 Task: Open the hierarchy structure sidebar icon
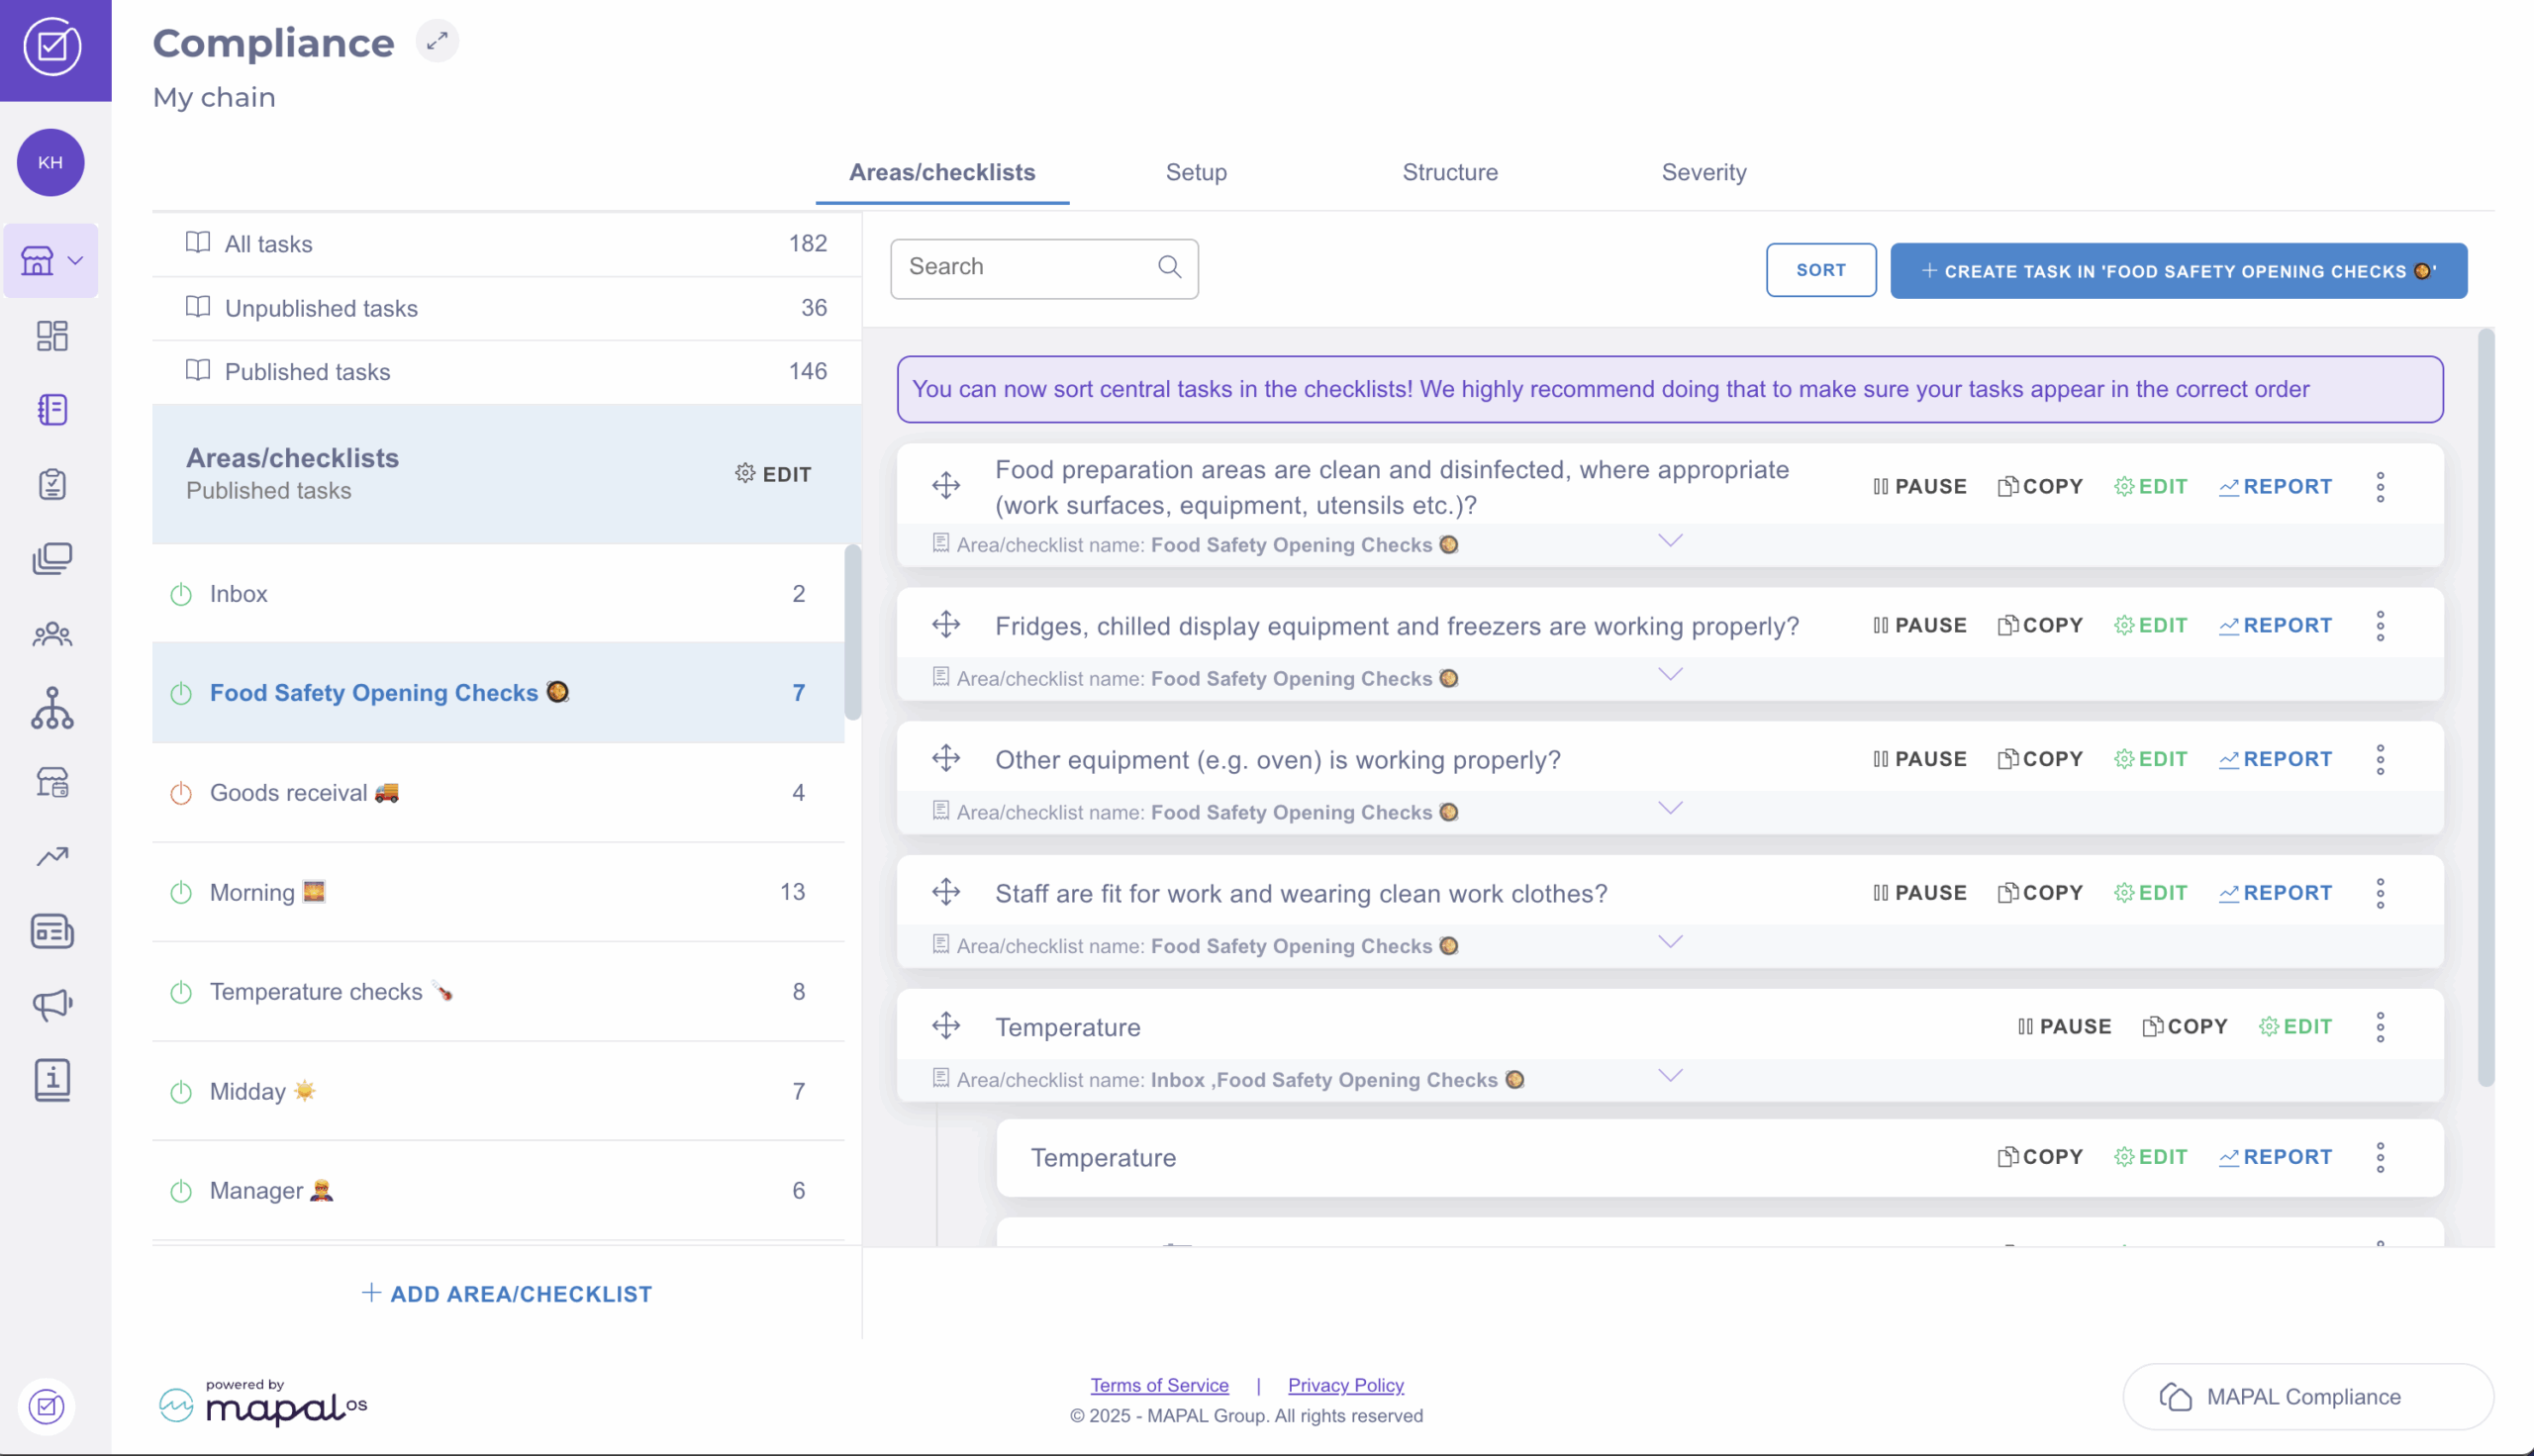point(52,708)
